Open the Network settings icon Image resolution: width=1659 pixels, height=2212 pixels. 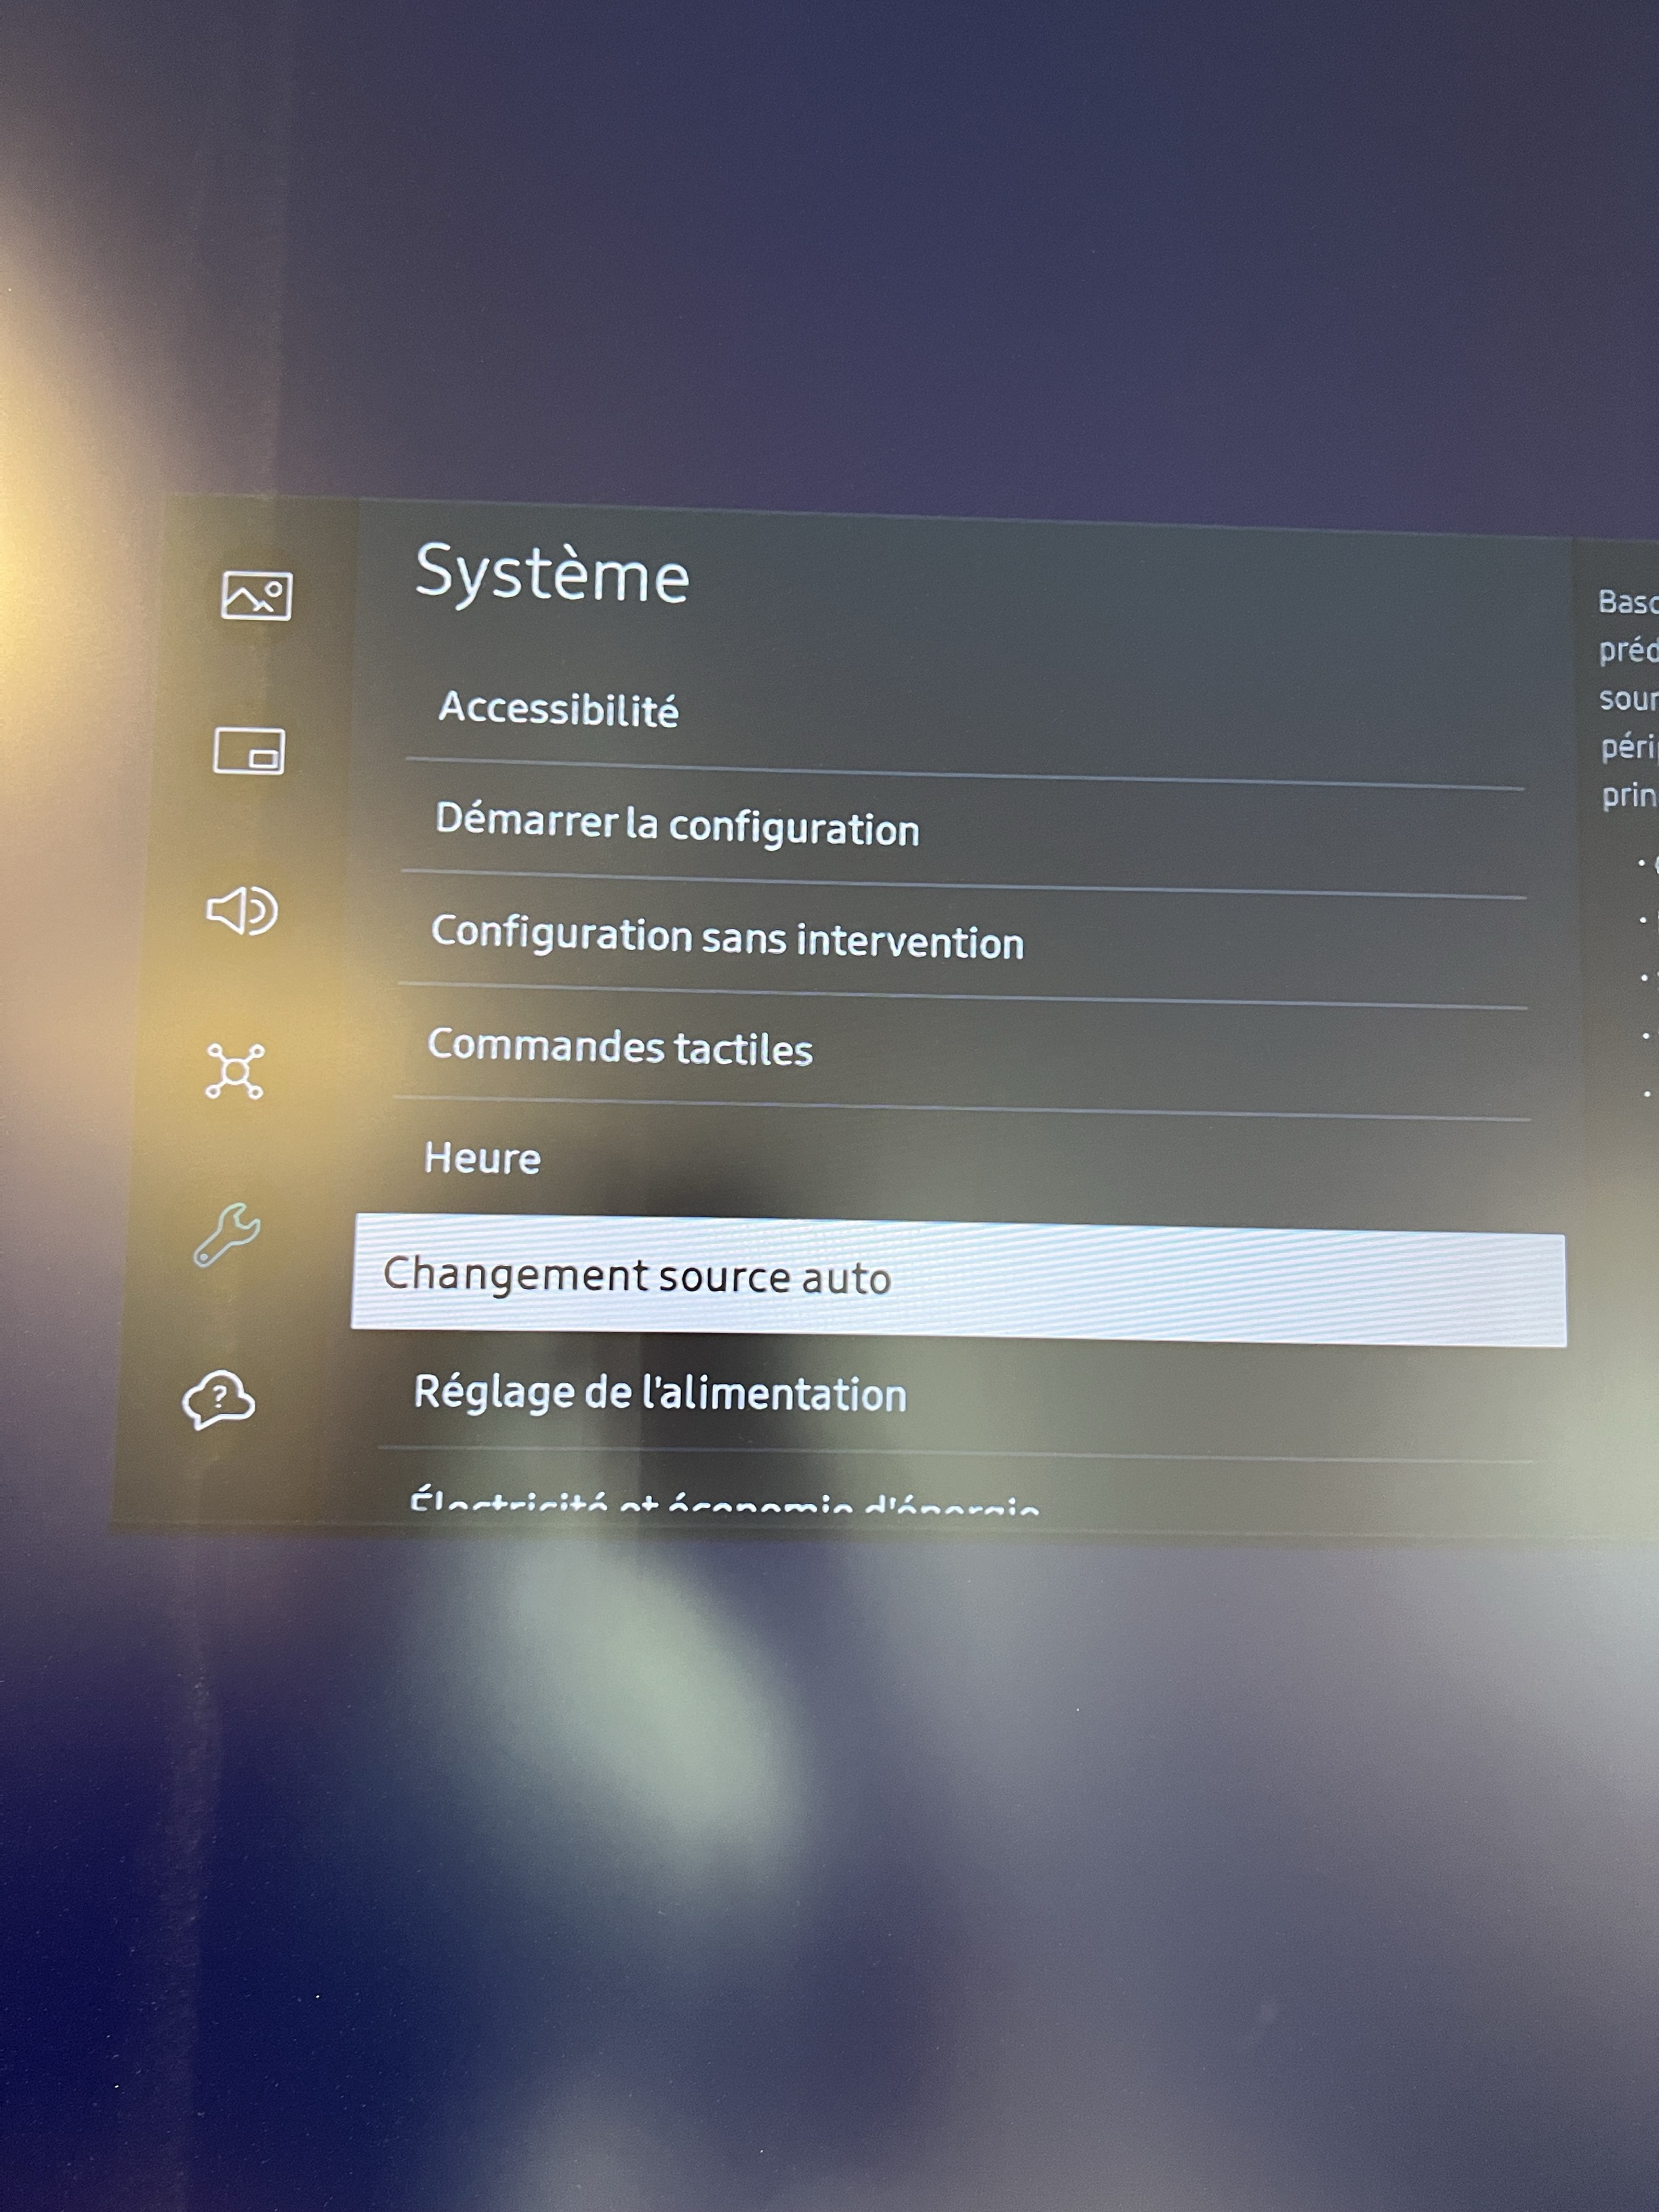point(235,1072)
